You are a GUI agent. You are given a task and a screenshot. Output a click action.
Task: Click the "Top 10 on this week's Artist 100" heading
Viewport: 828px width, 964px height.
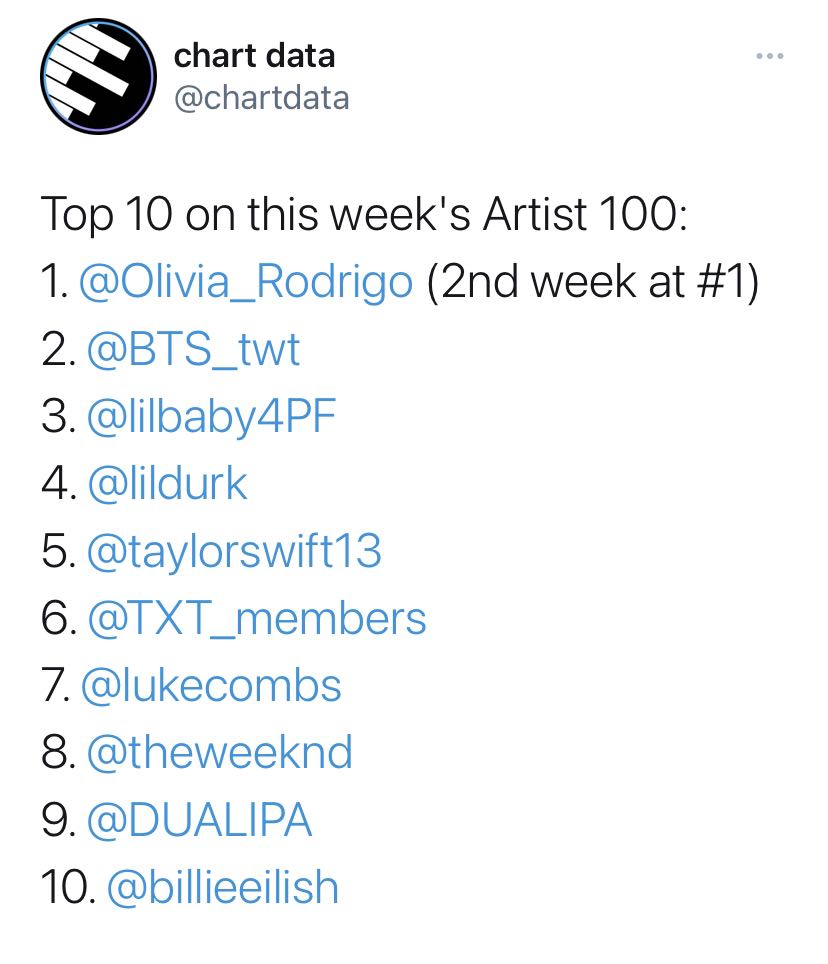point(364,215)
